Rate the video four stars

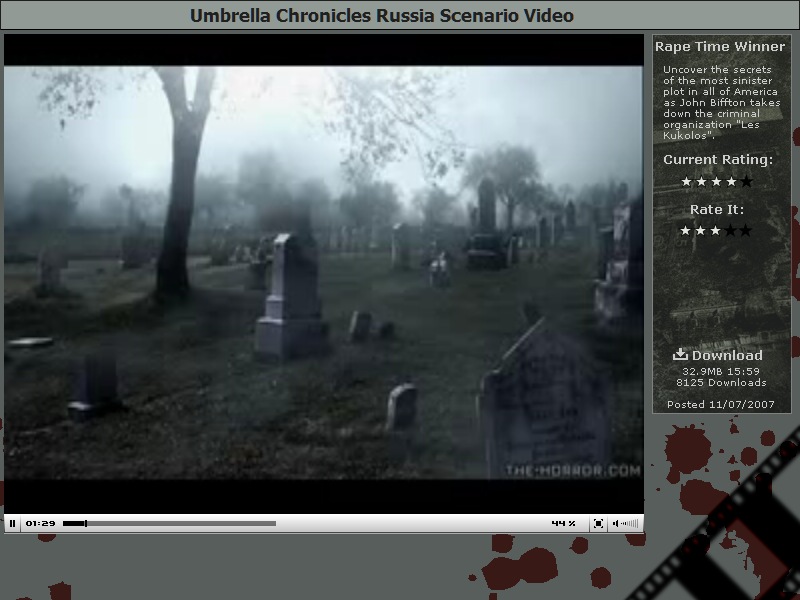[x=731, y=230]
